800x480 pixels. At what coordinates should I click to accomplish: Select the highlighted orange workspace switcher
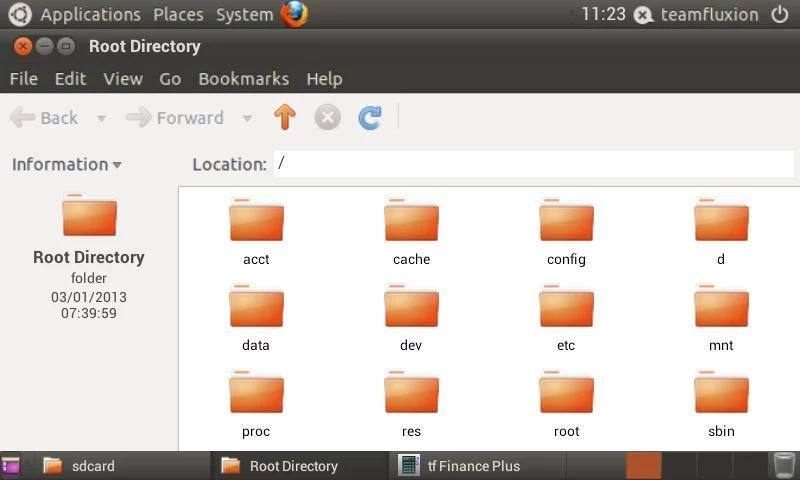pyautogui.click(x=643, y=465)
